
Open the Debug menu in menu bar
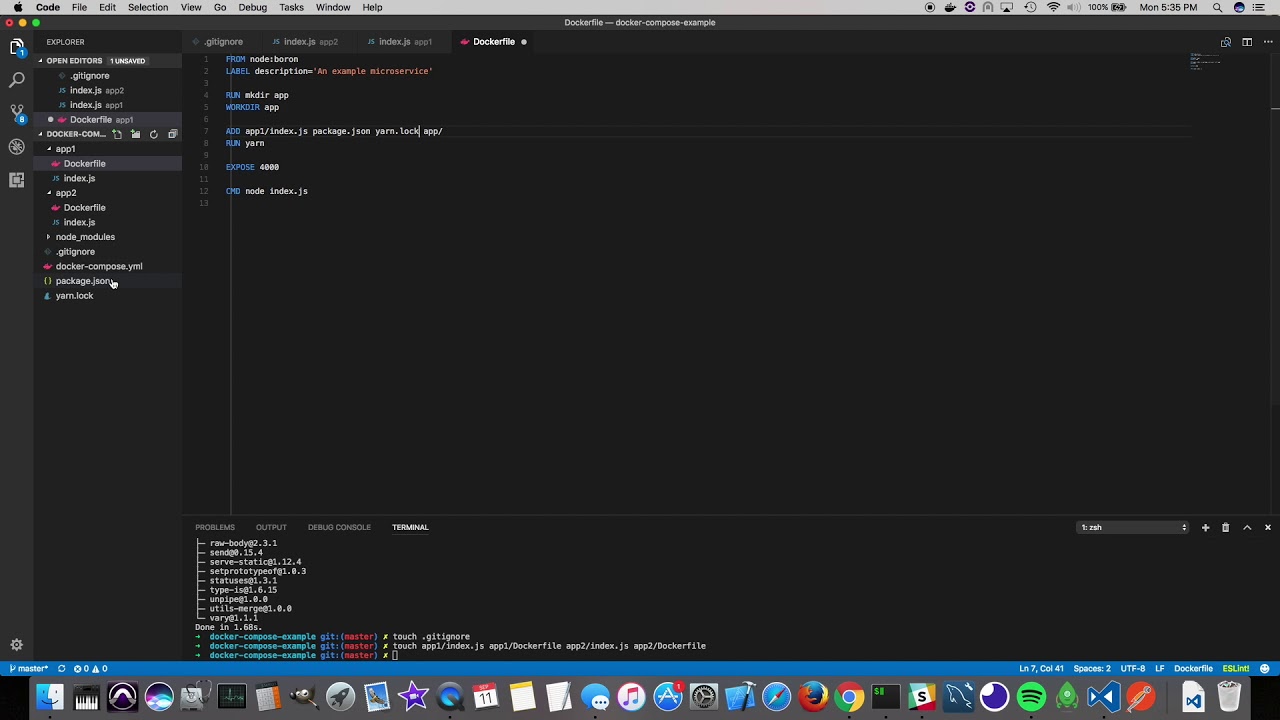click(x=253, y=7)
